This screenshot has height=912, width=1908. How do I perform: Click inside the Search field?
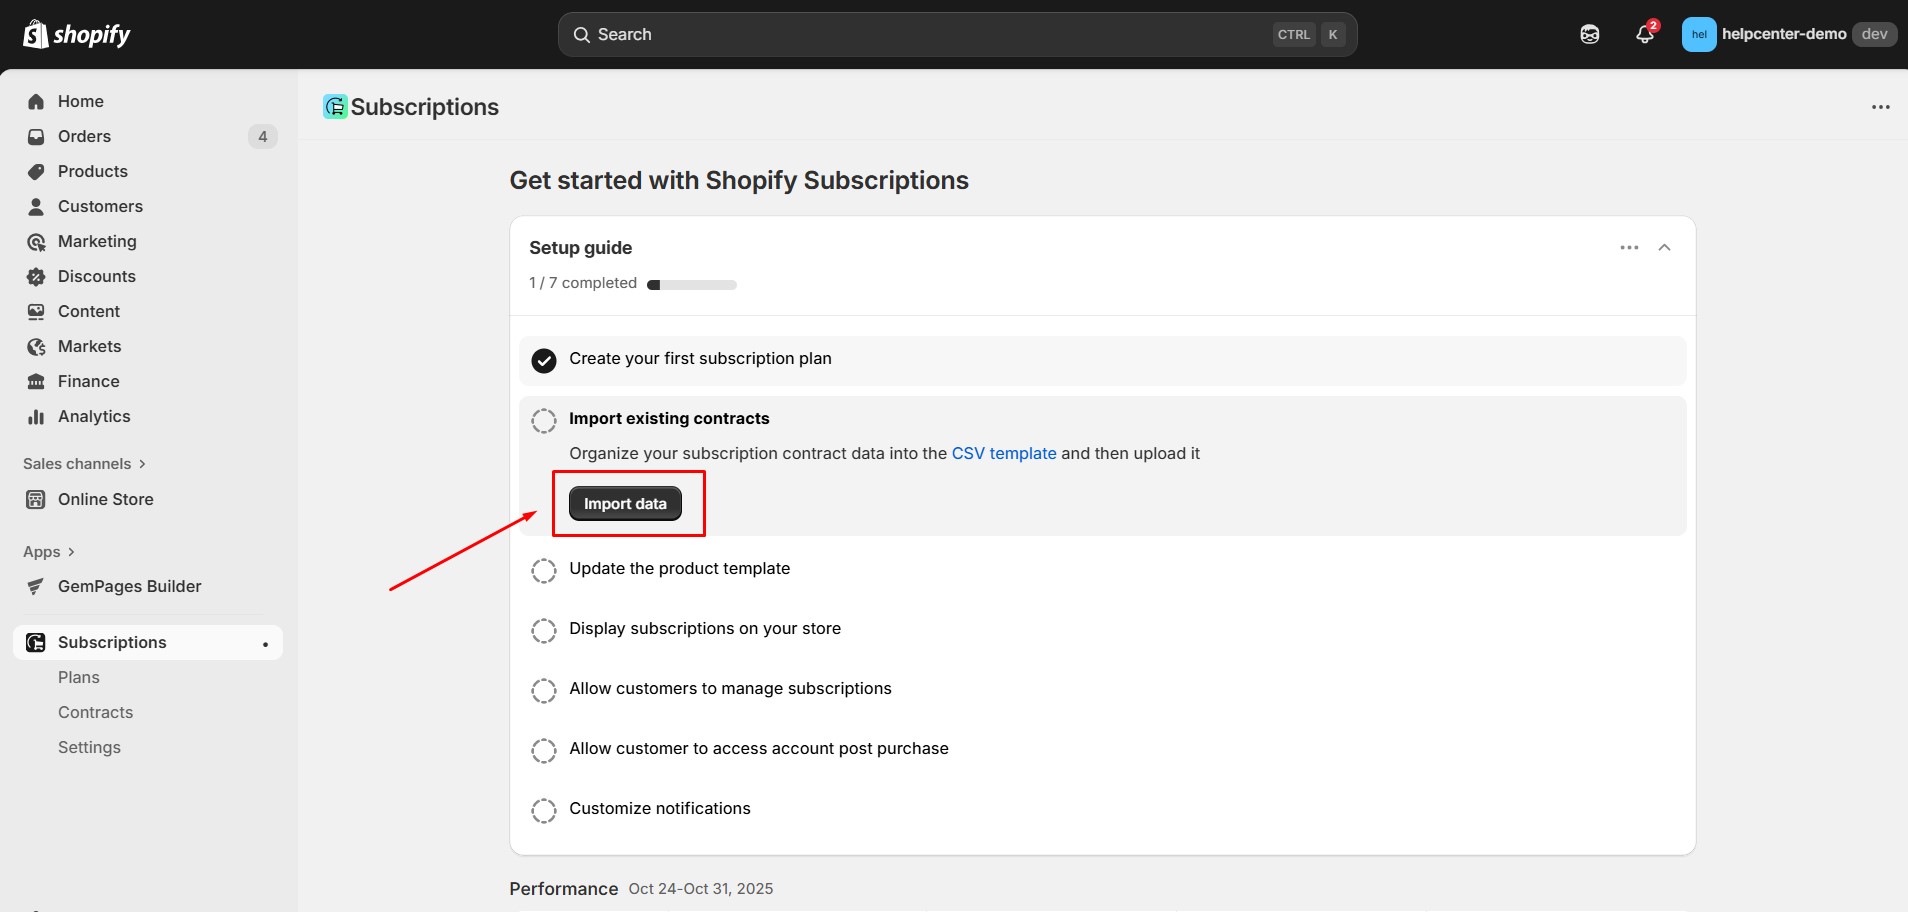[900, 33]
